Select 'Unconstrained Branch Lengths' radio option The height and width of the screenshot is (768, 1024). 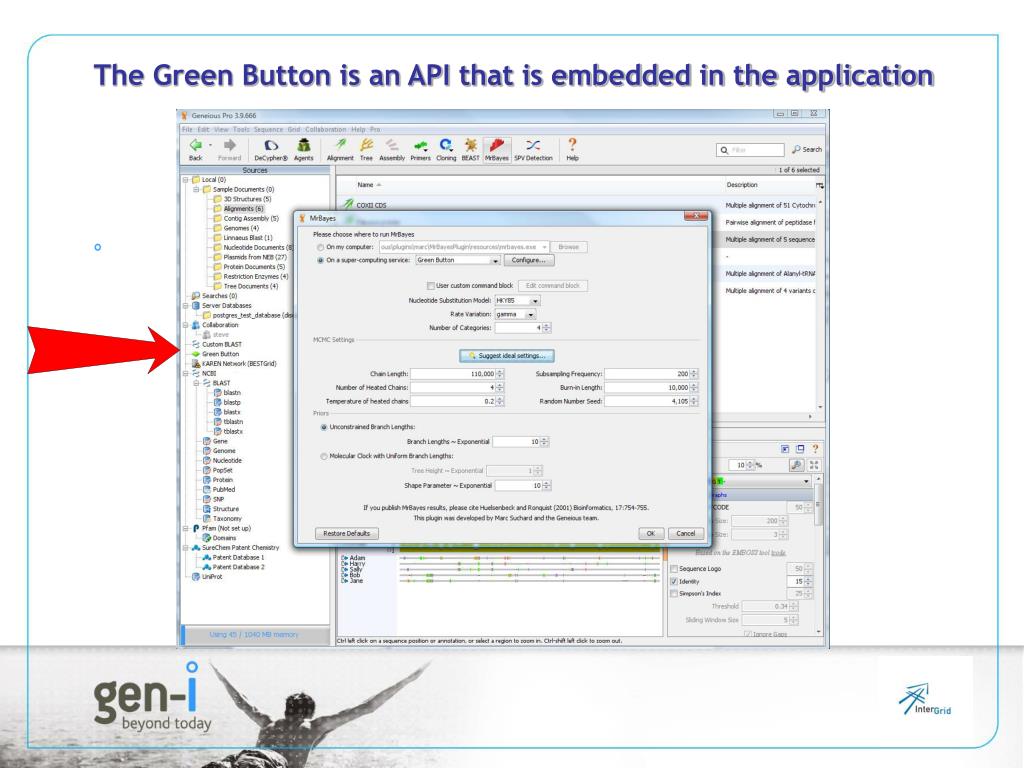(324, 427)
